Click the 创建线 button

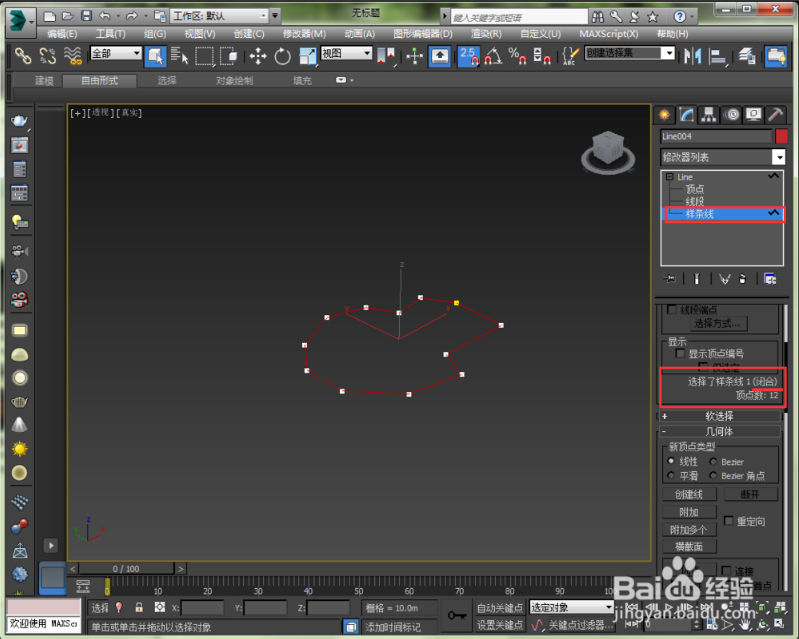[689, 494]
